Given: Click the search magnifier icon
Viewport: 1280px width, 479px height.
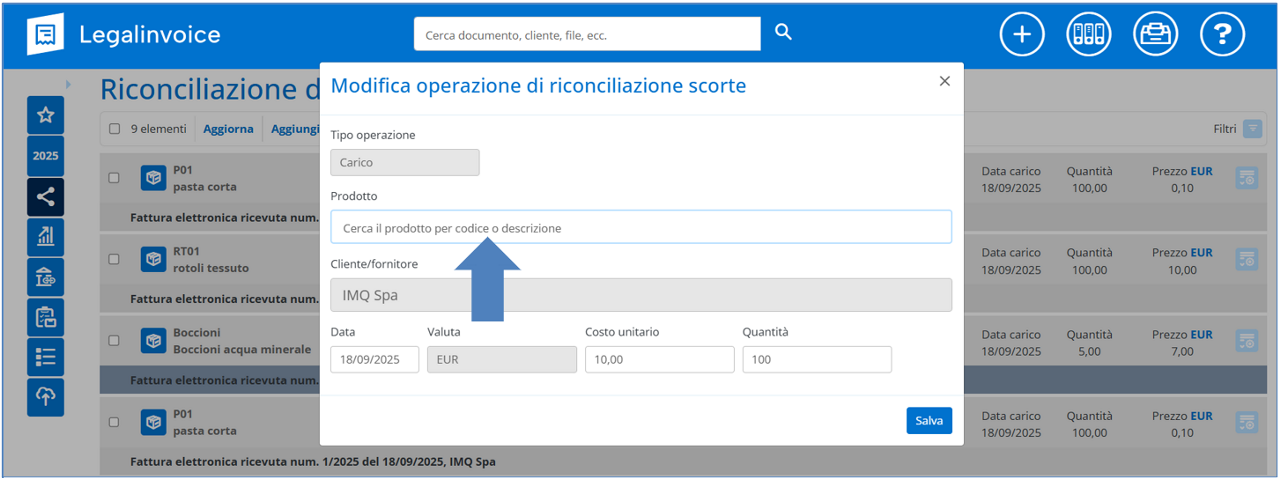Looking at the screenshot, I should [783, 33].
